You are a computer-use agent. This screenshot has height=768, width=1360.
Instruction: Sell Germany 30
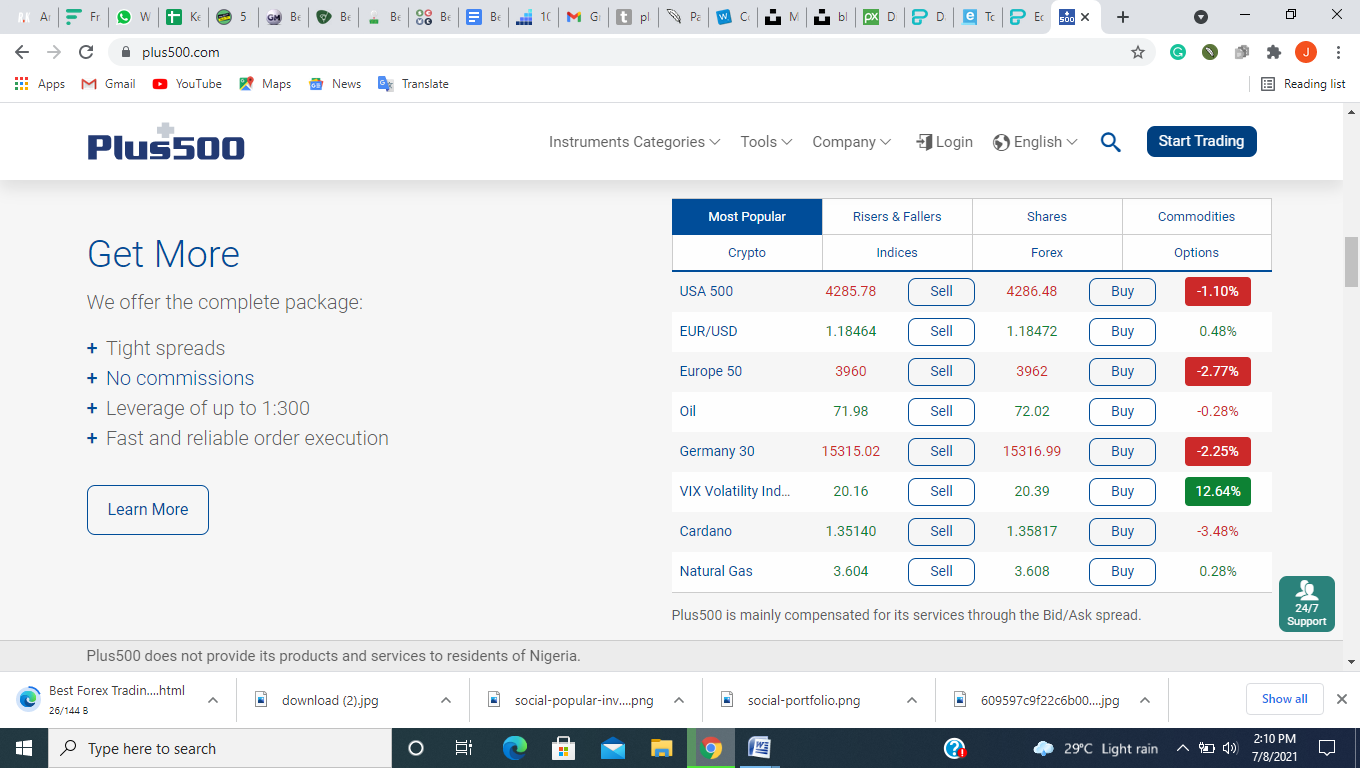(941, 452)
